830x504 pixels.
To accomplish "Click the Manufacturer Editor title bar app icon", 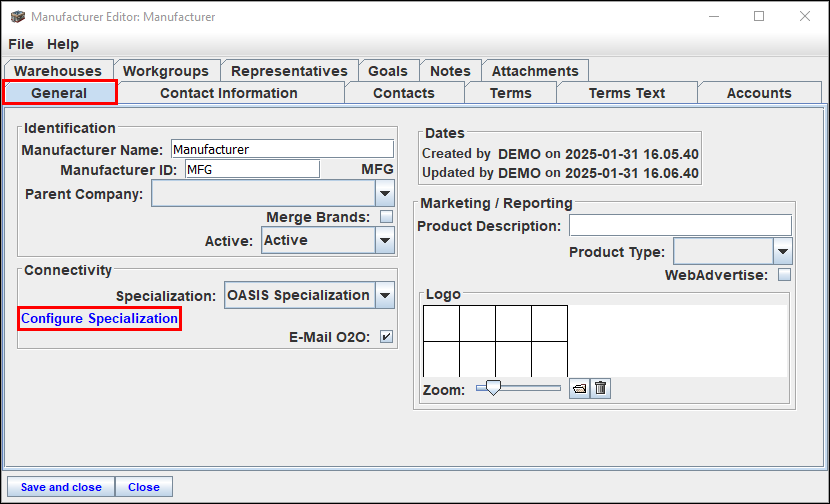I will tap(17, 16).
